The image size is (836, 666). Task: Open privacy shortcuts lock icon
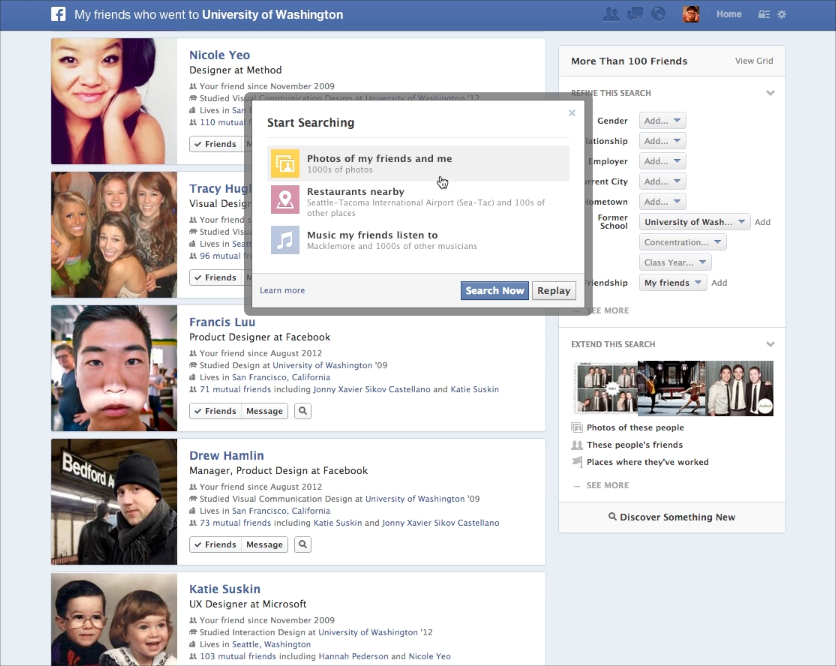tap(763, 14)
